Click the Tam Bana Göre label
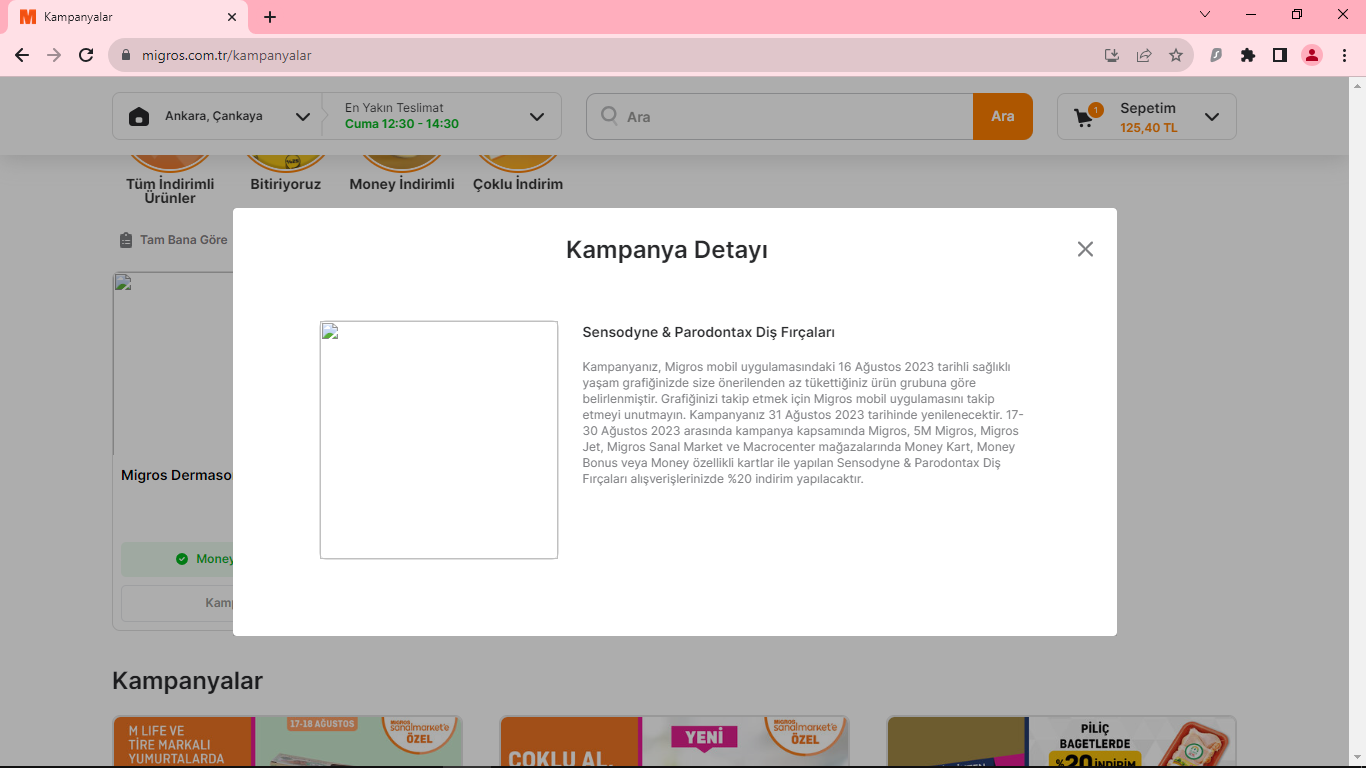 [x=184, y=240]
